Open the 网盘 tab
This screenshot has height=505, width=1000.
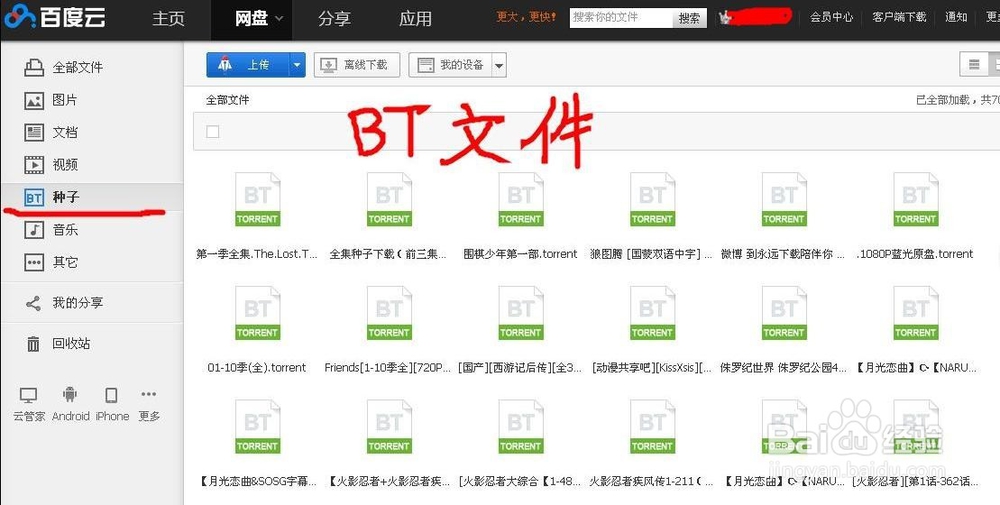(x=251, y=18)
